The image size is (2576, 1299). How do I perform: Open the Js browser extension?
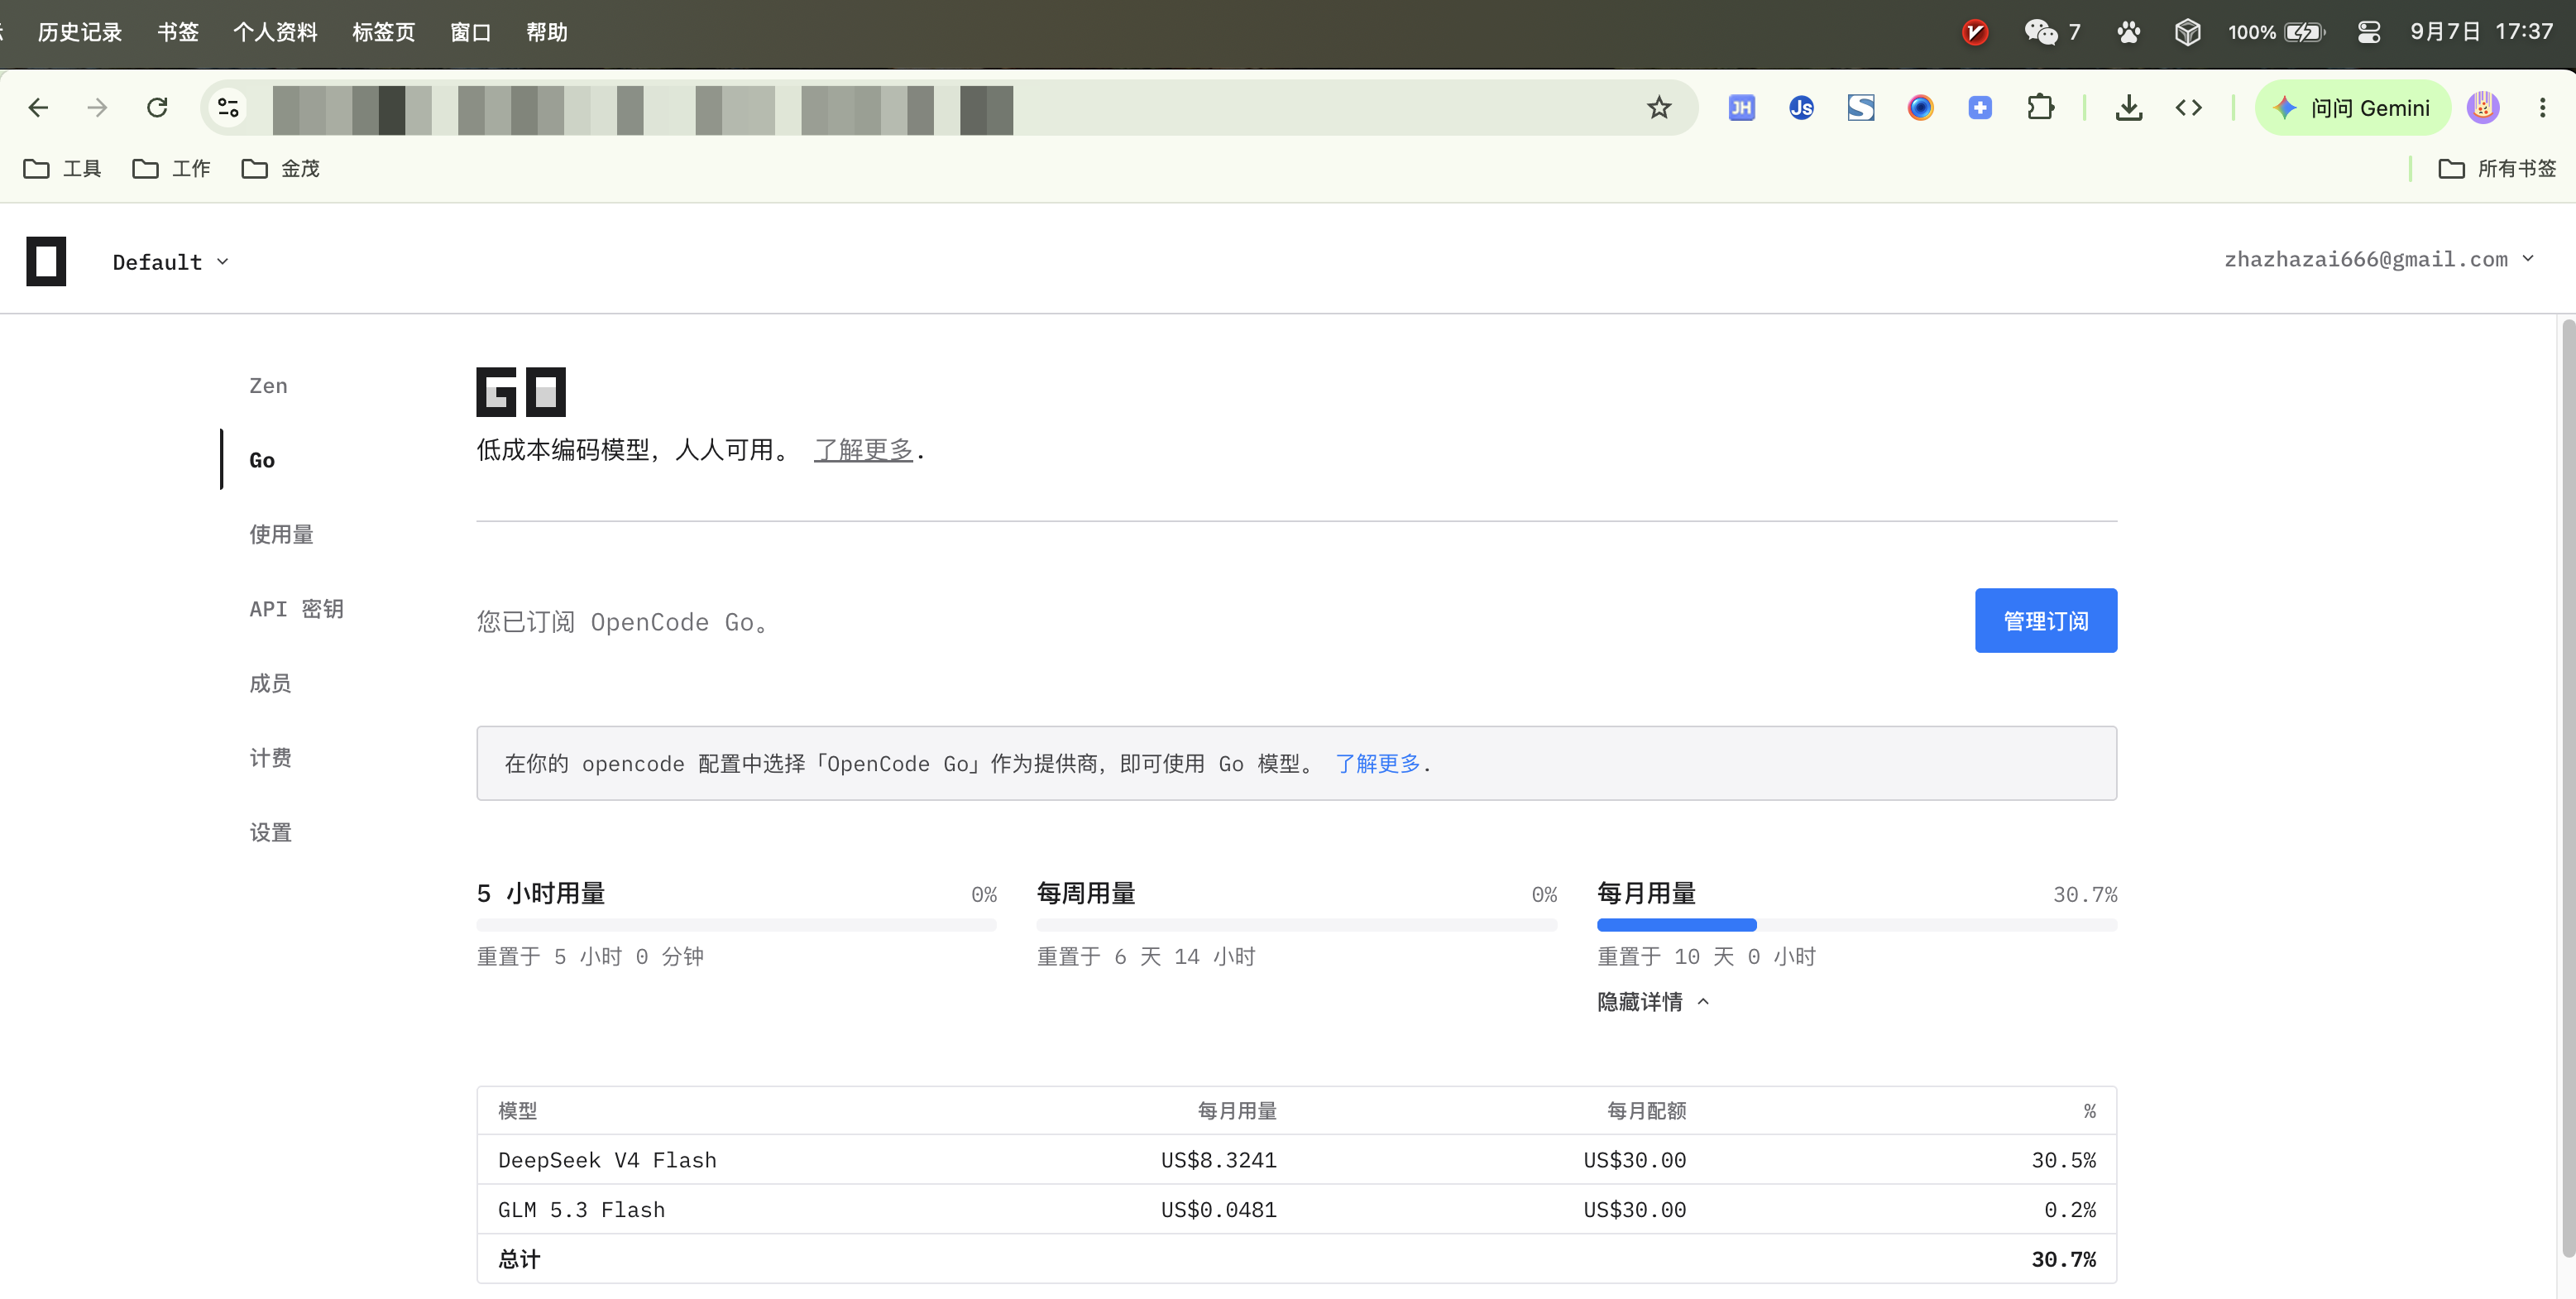coord(1801,108)
